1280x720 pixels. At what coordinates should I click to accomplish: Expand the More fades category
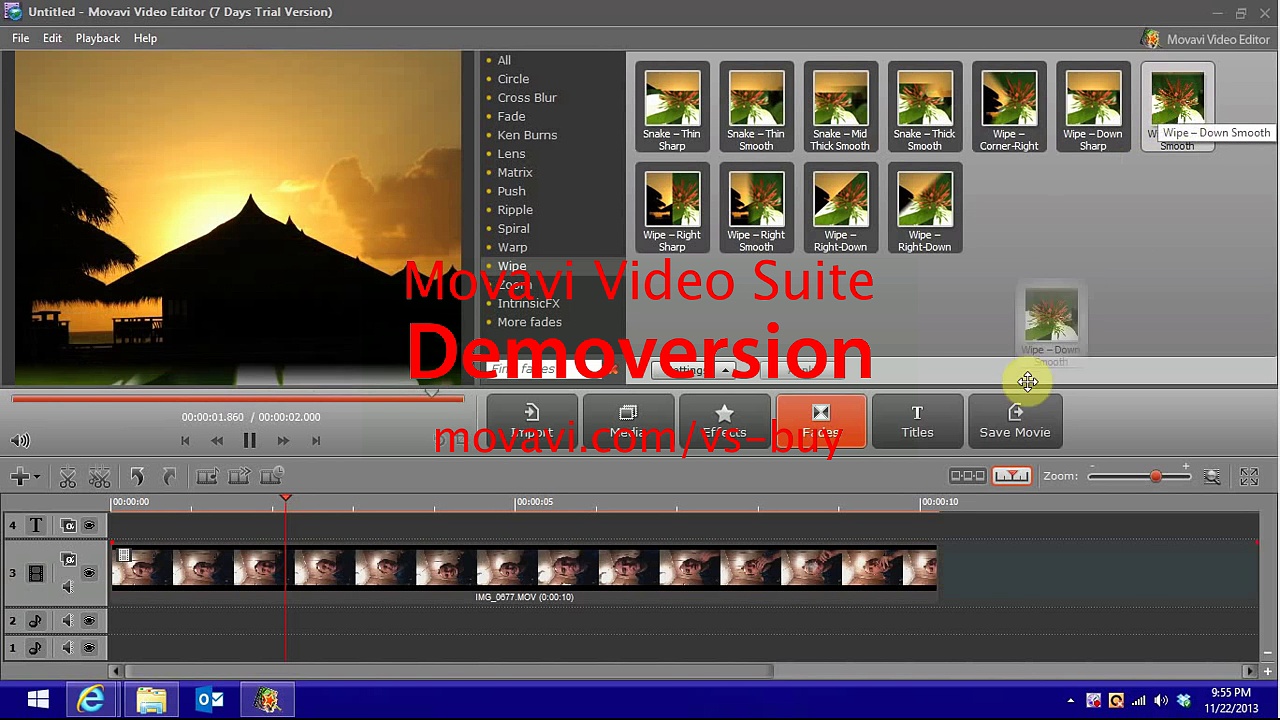pyautogui.click(x=529, y=322)
